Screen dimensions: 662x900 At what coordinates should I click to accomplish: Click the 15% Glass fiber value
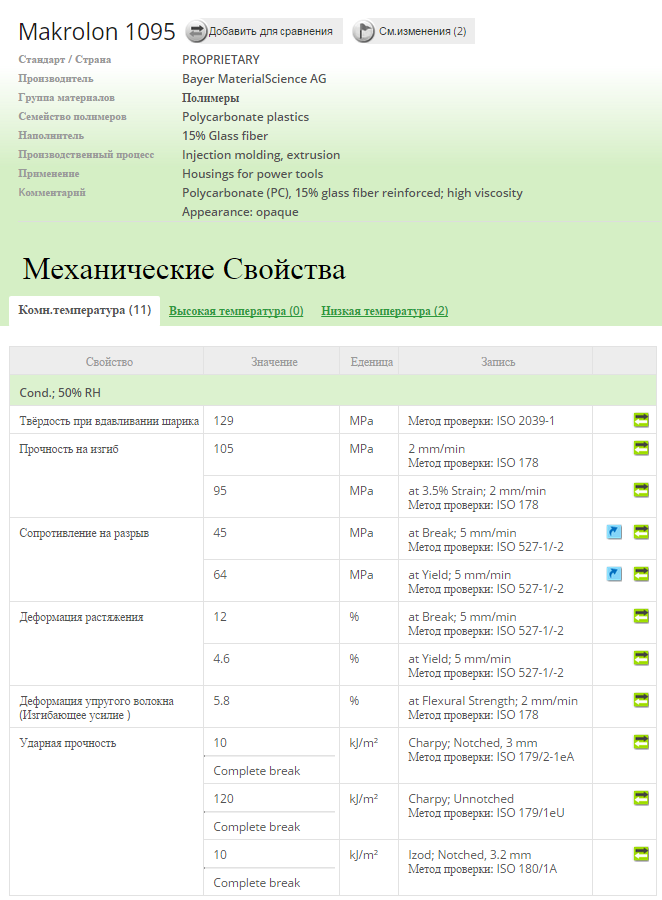coord(225,135)
